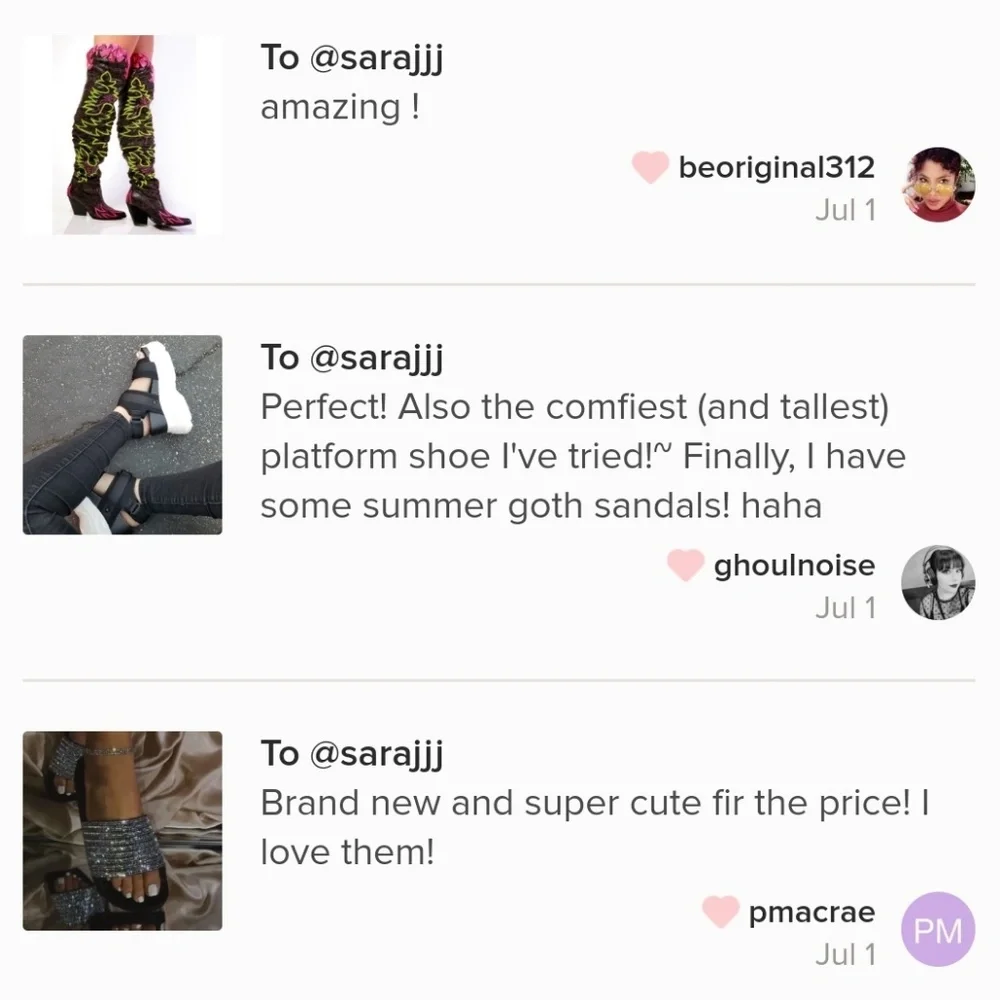View the neon over-the-knee boots photo
The image size is (1000, 1000).
point(122,135)
